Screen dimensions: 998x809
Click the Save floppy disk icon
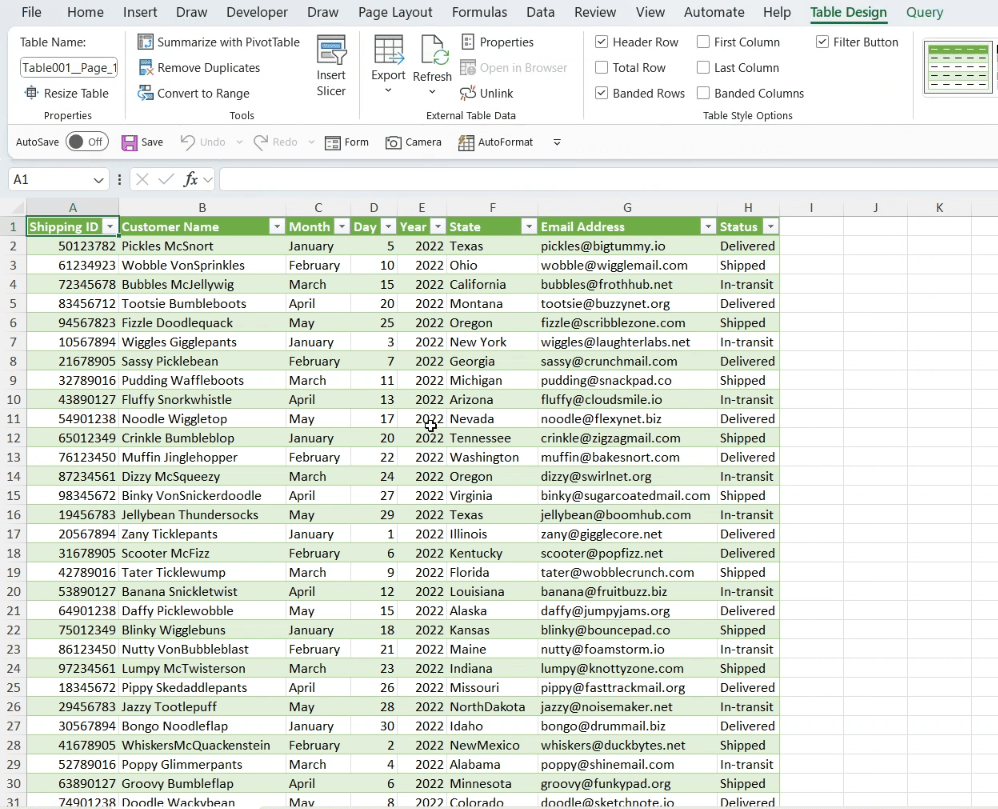pyautogui.click(x=129, y=142)
